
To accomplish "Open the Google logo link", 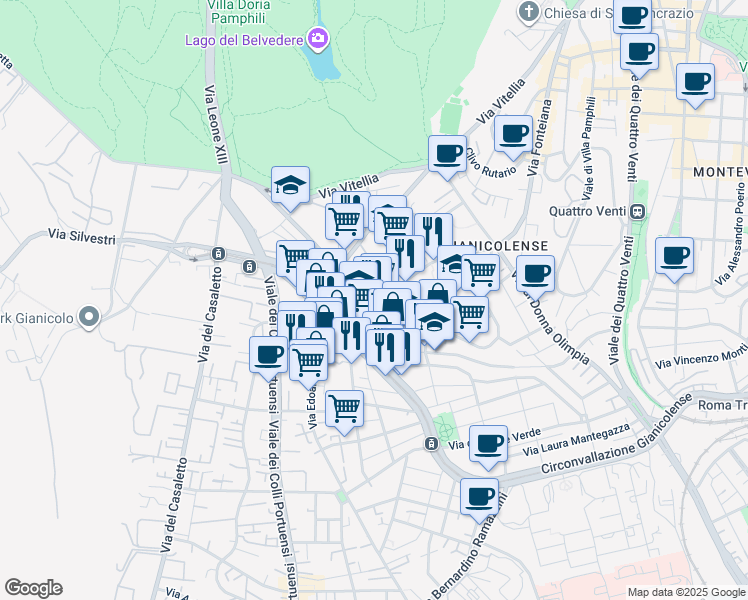I will tap(33, 588).
